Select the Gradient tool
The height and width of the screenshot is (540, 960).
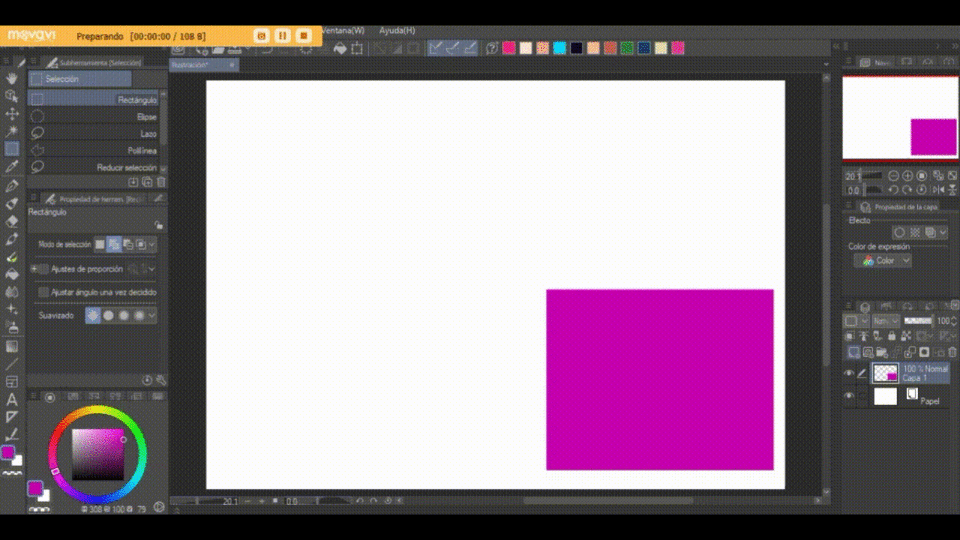[12, 347]
